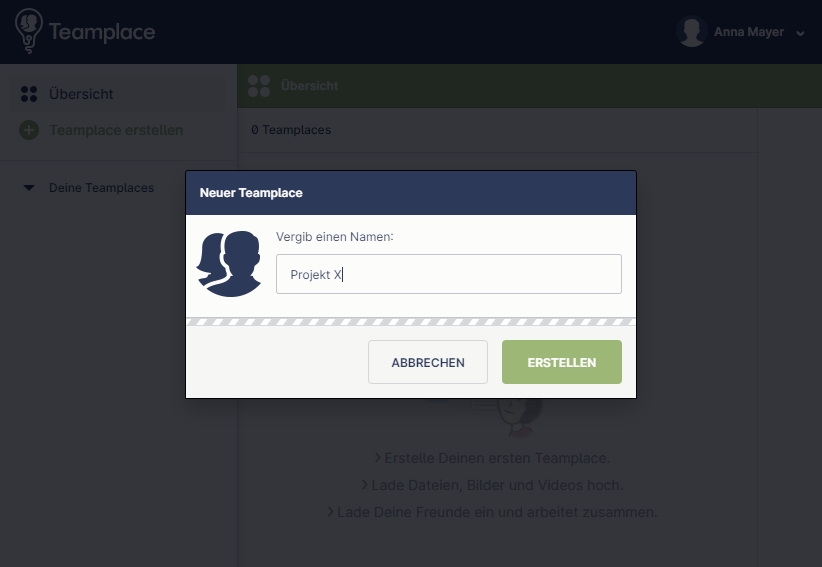Select the Übersicht title in the green bar
Viewport: 822px width, 567px height.
(x=309, y=85)
